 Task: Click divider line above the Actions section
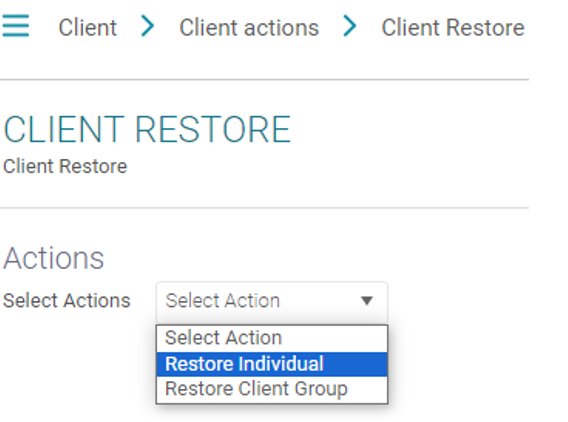(264, 208)
